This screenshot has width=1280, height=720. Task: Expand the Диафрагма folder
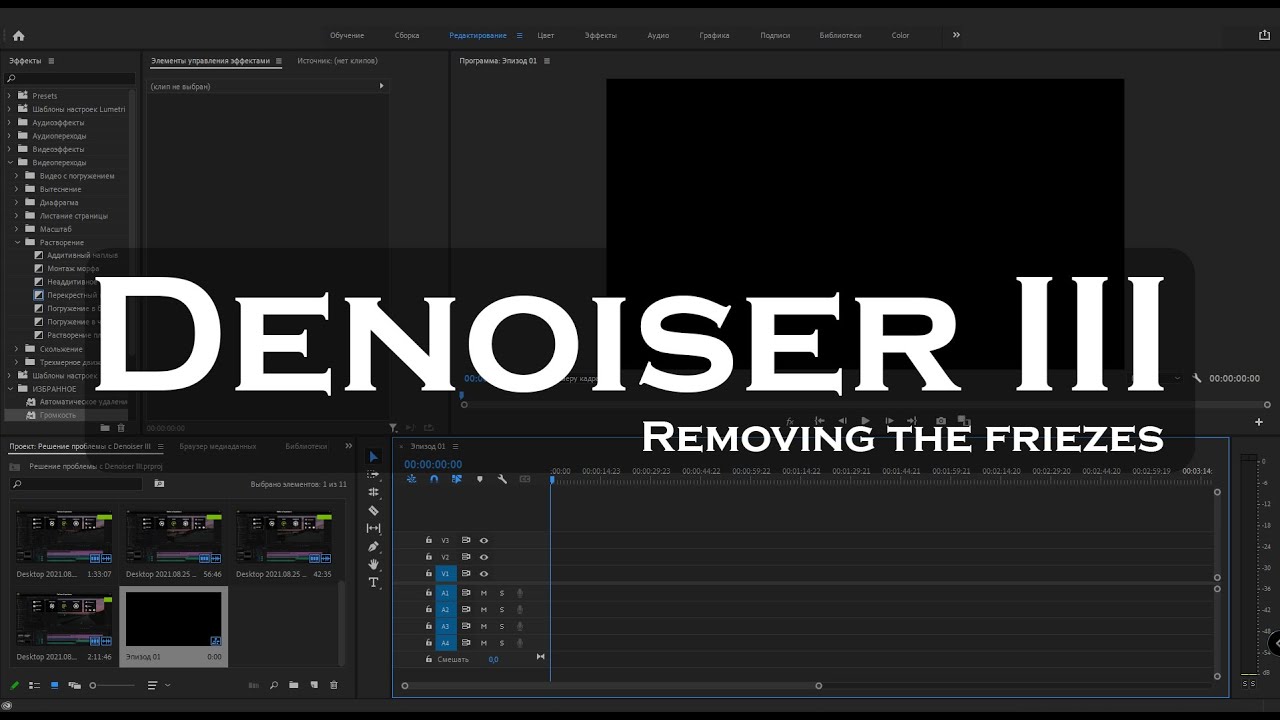18,202
